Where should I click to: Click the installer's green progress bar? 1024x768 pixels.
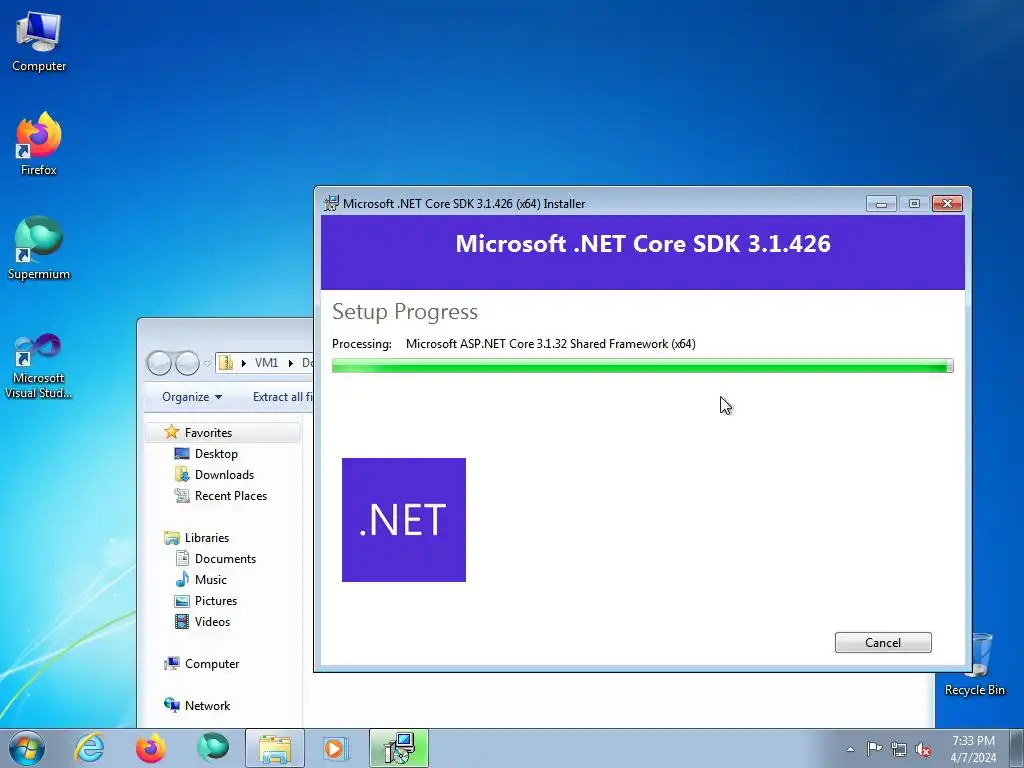643,366
